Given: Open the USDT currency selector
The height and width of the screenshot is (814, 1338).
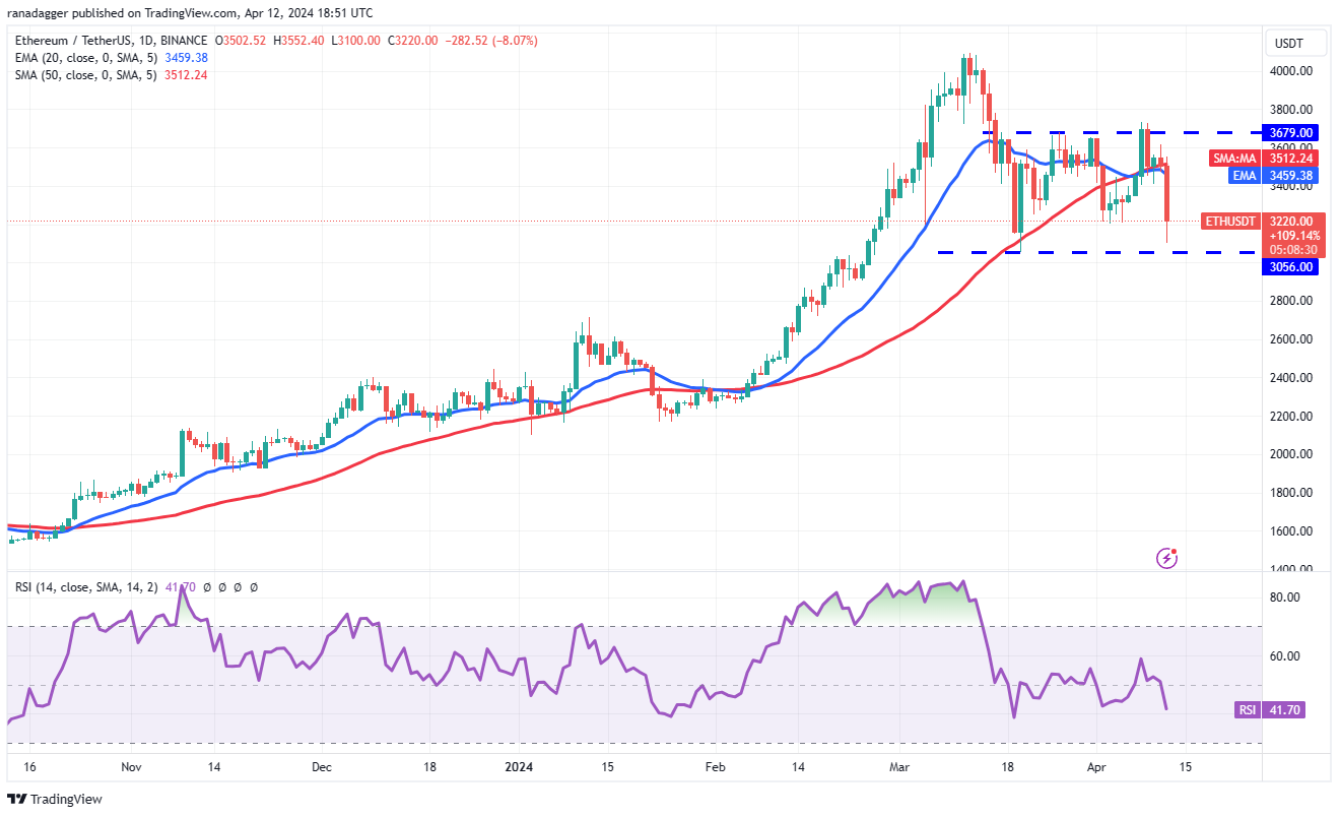Looking at the screenshot, I should [1287, 44].
